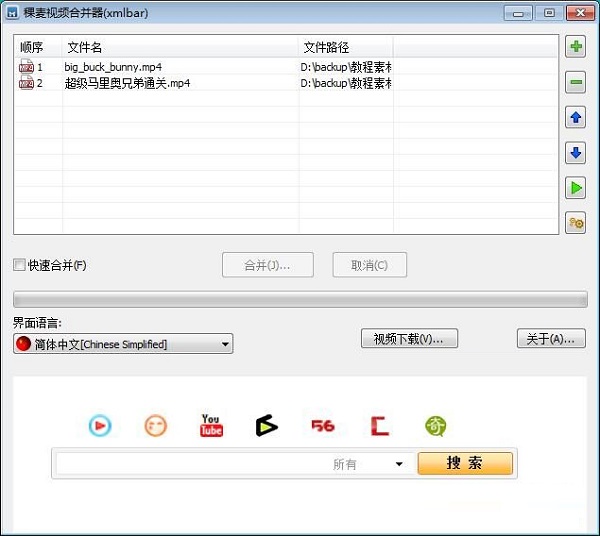The height and width of the screenshot is (536, 600).
Task: Open the 56 video site icon
Action: point(323,425)
